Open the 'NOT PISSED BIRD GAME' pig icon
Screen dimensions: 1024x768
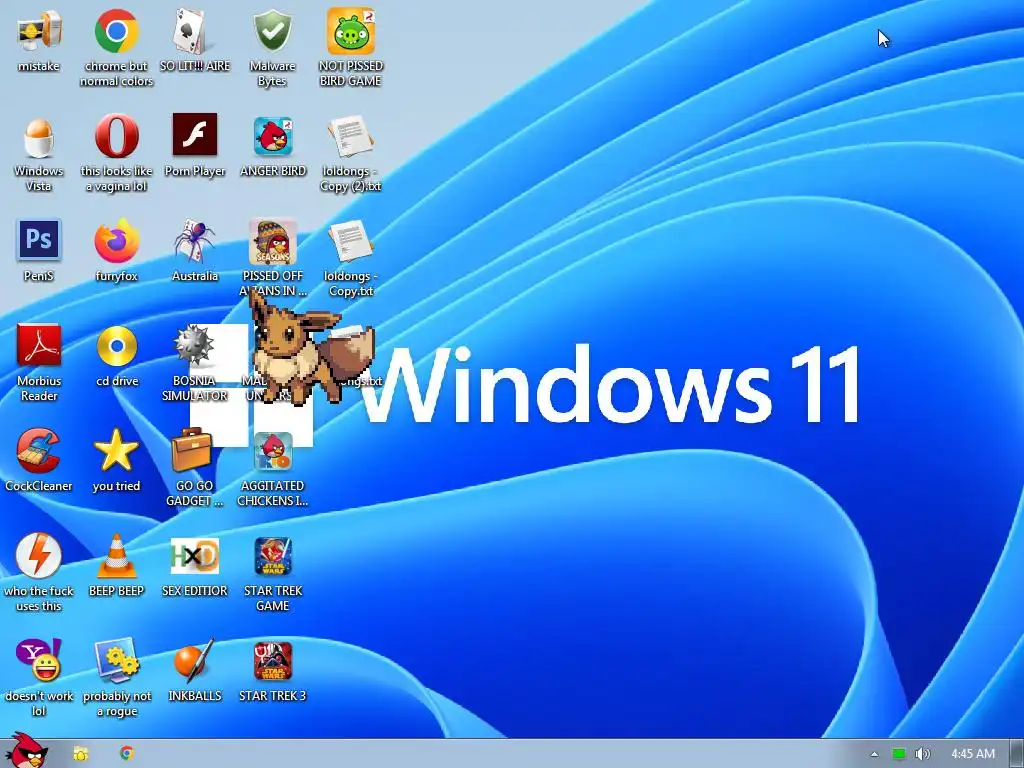pos(351,31)
